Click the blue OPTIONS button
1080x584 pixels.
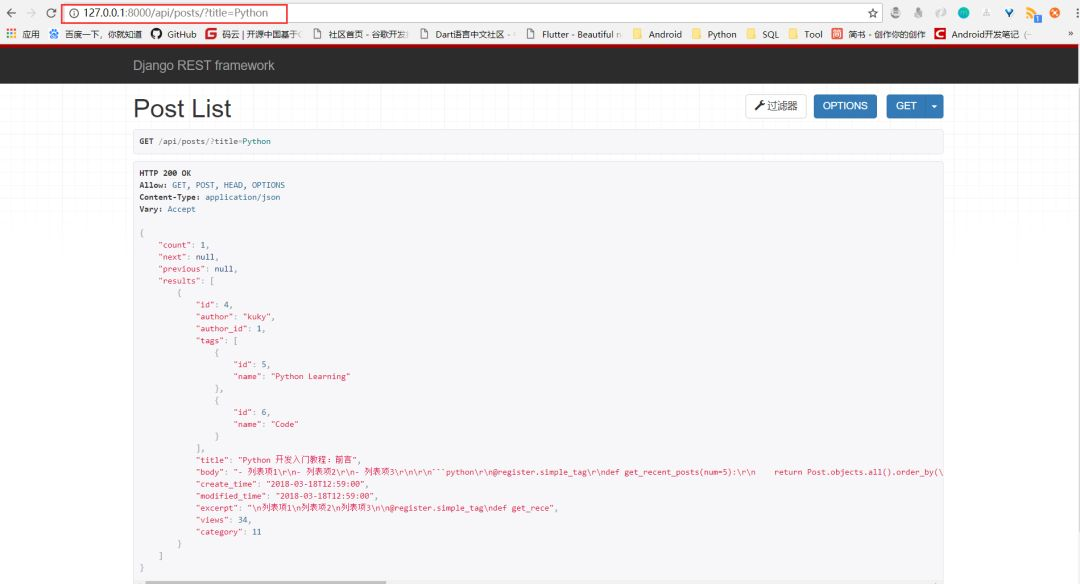(x=845, y=106)
